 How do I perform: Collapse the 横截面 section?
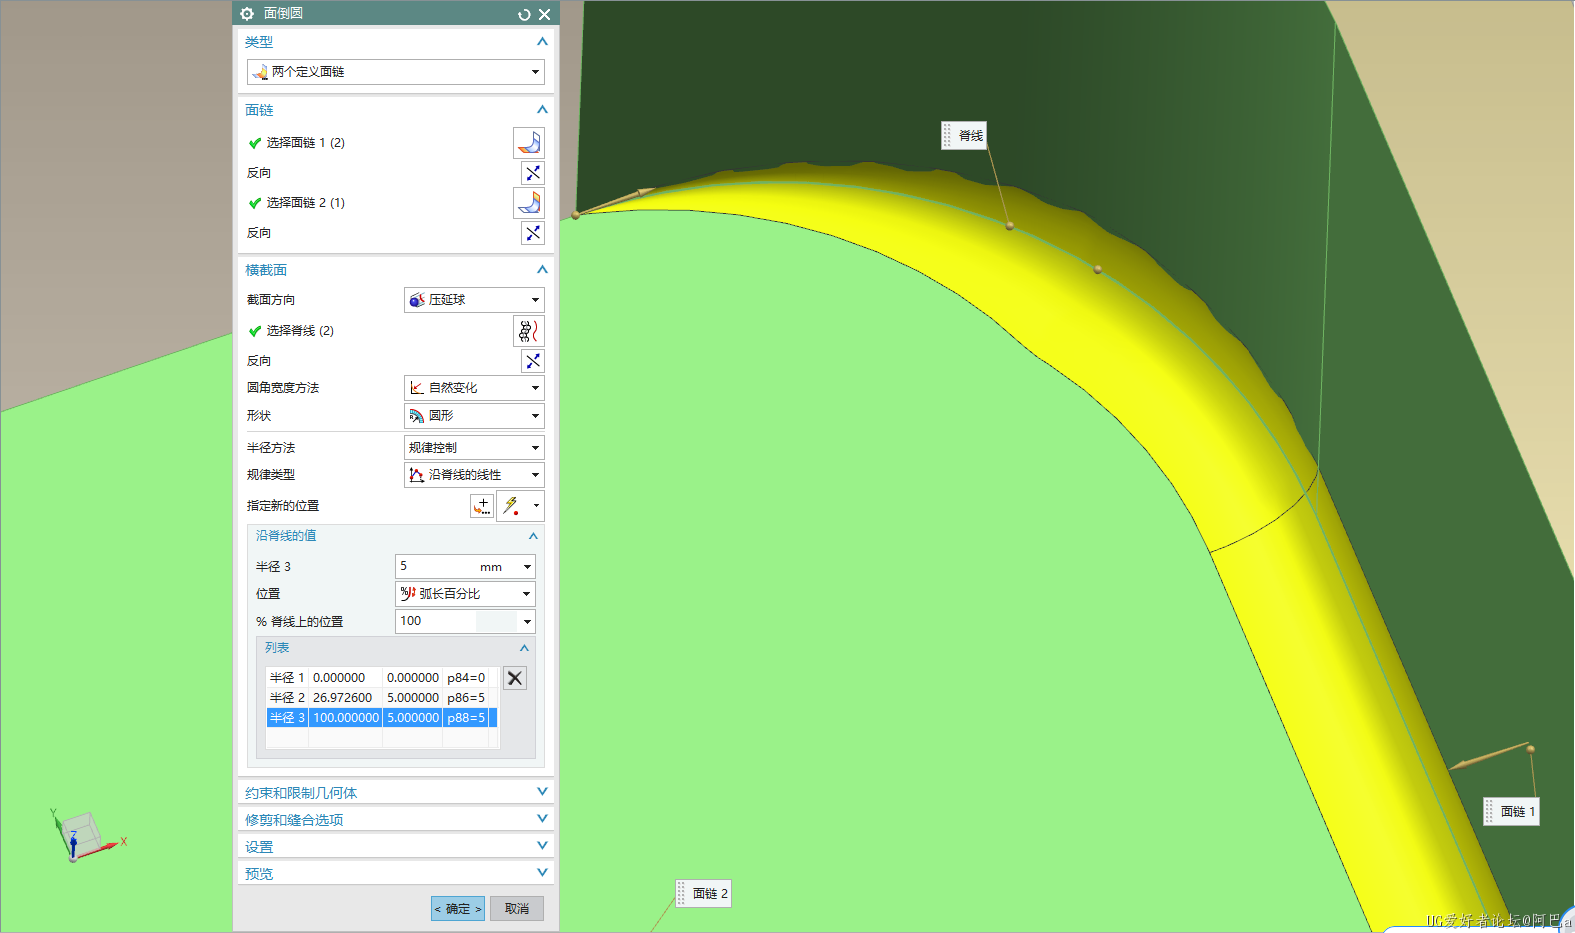(x=542, y=270)
